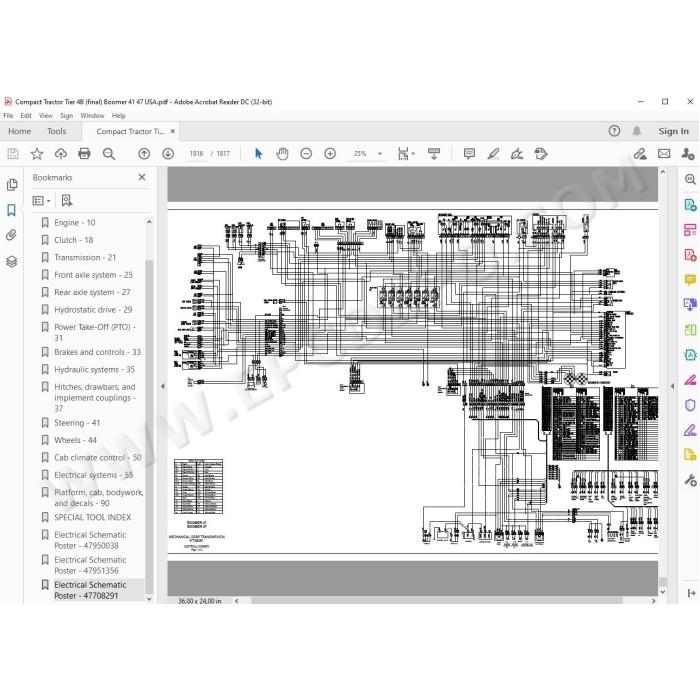Zoom in with plus icon
700x700 pixels.
(330, 154)
